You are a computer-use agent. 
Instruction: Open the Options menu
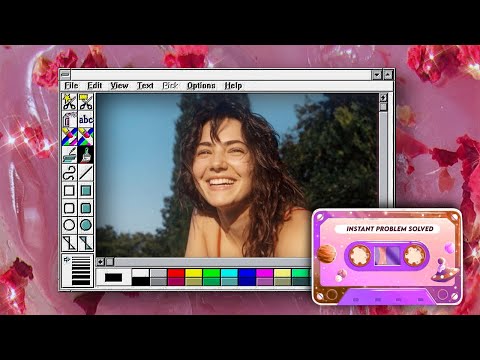tap(201, 86)
